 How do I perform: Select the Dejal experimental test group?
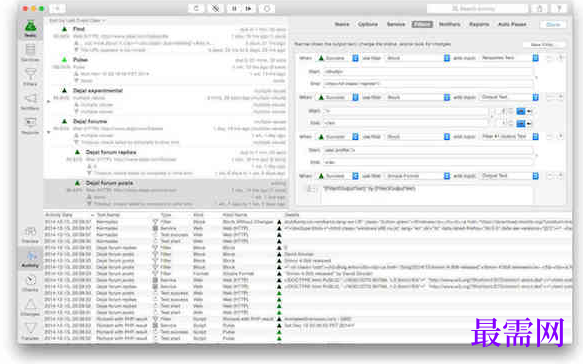166,101
